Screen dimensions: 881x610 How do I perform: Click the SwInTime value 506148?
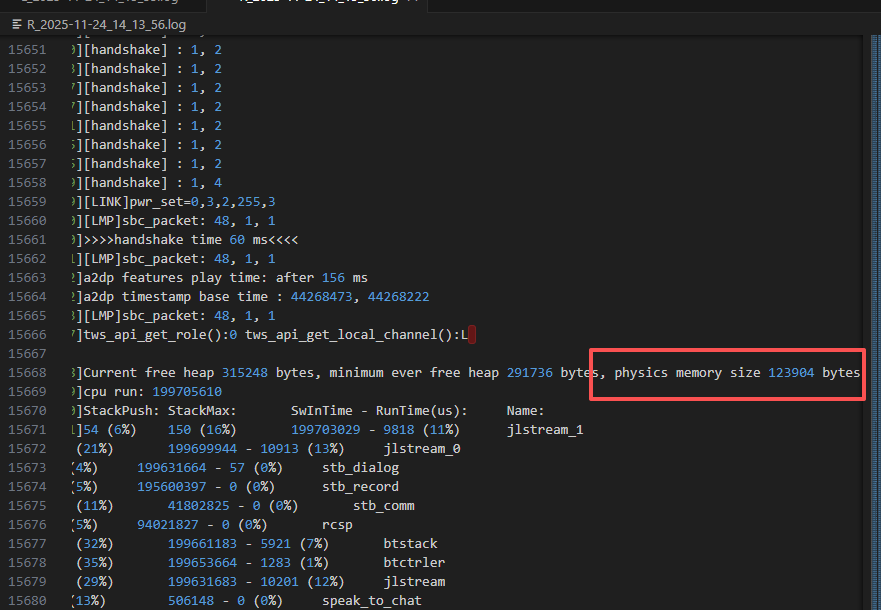pos(191,601)
